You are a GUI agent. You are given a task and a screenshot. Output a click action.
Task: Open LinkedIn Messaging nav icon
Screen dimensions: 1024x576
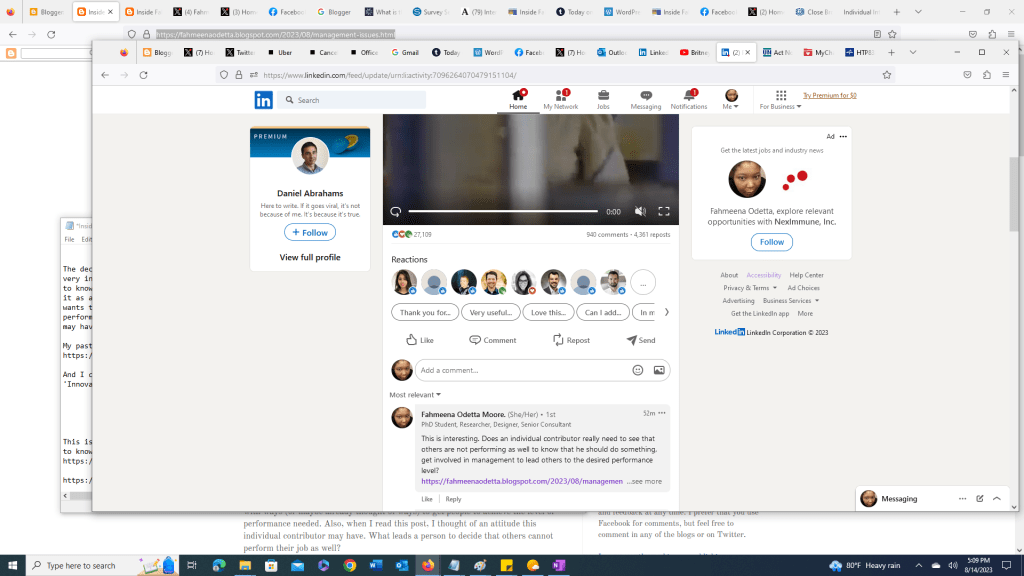(x=645, y=96)
